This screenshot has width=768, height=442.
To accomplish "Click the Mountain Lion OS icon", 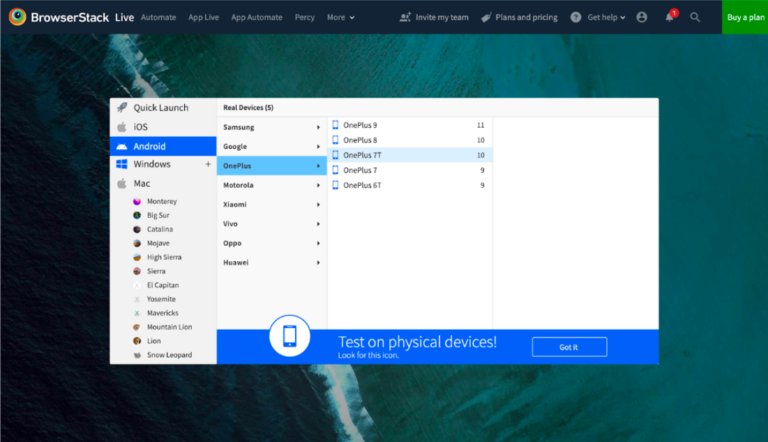I will pyautogui.click(x=137, y=327).
